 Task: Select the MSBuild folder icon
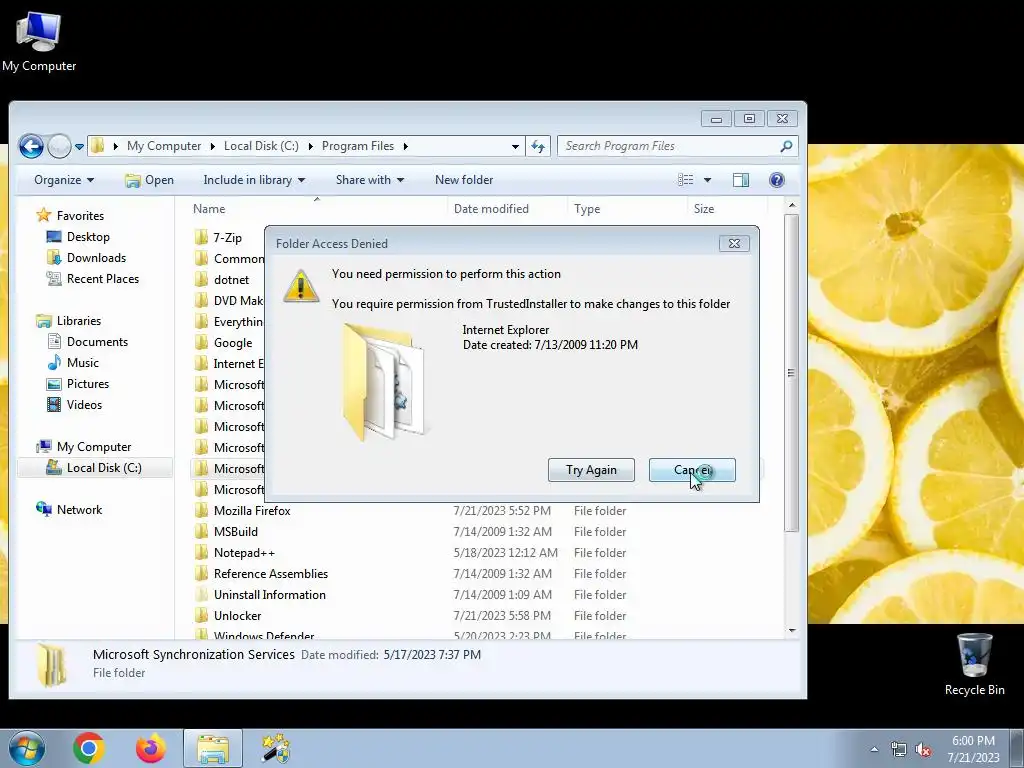tap(201, 532)
